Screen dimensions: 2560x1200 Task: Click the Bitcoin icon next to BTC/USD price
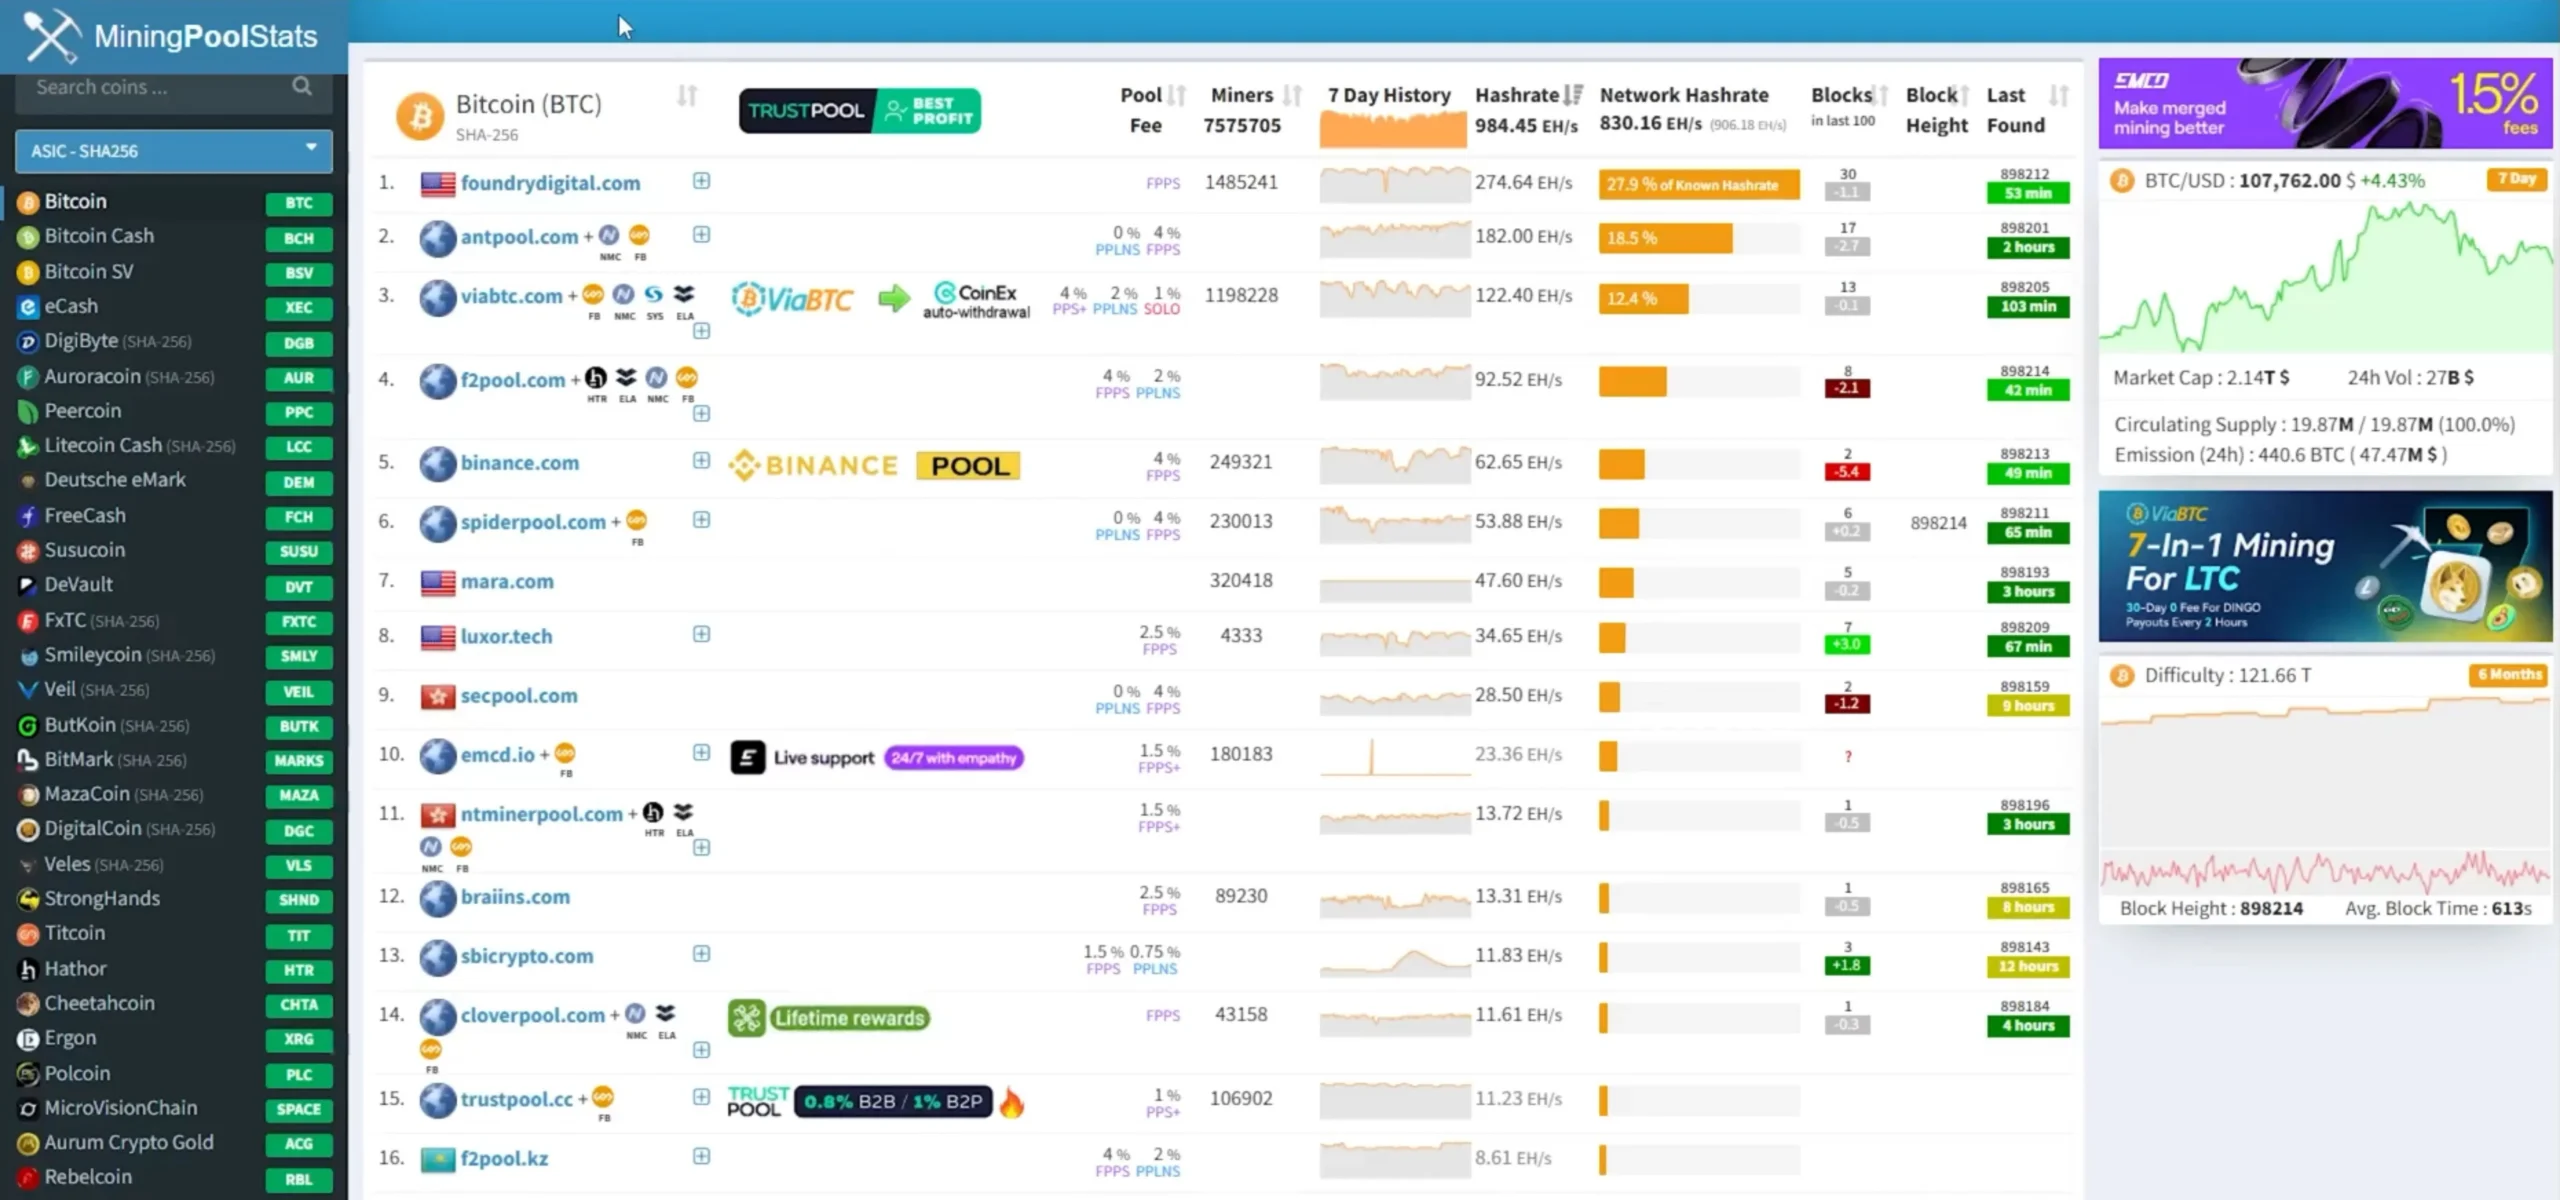[2123, 181]
